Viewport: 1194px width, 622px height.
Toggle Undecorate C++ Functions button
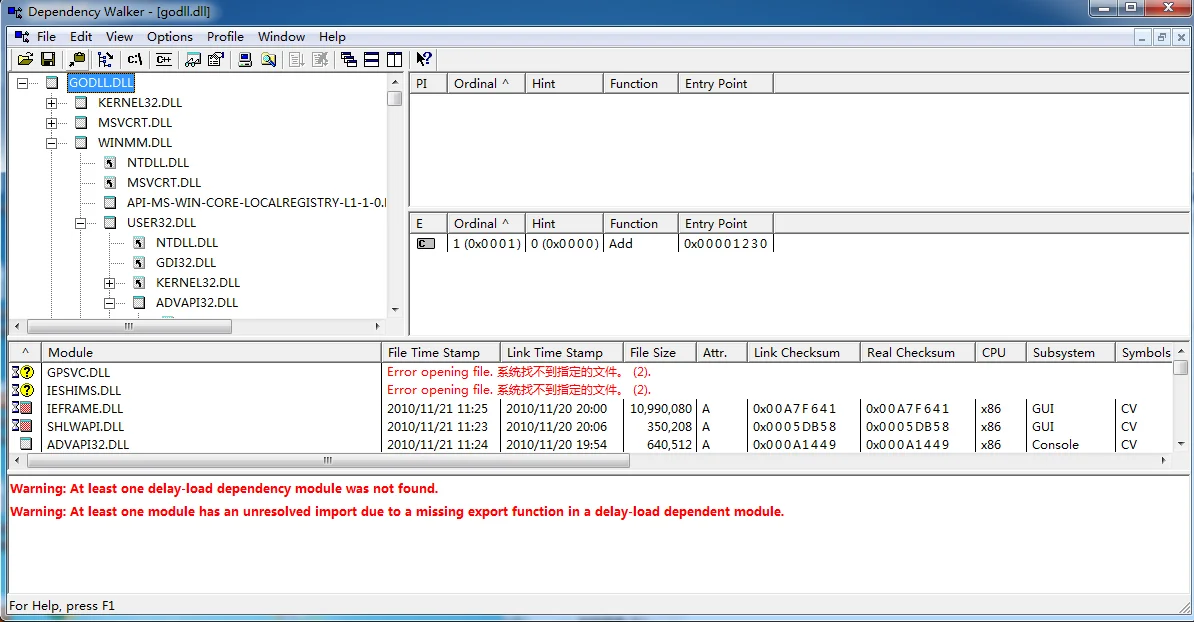164,59
